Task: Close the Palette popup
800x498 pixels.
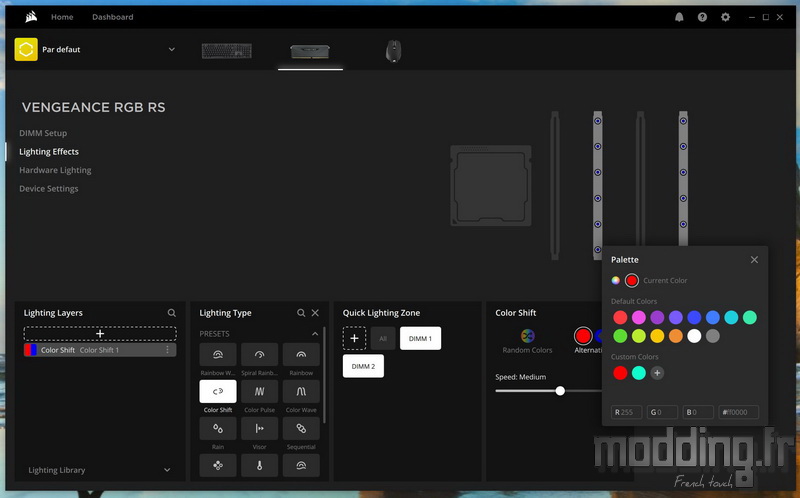Action: pyautogui.click(x=754, y=260)
